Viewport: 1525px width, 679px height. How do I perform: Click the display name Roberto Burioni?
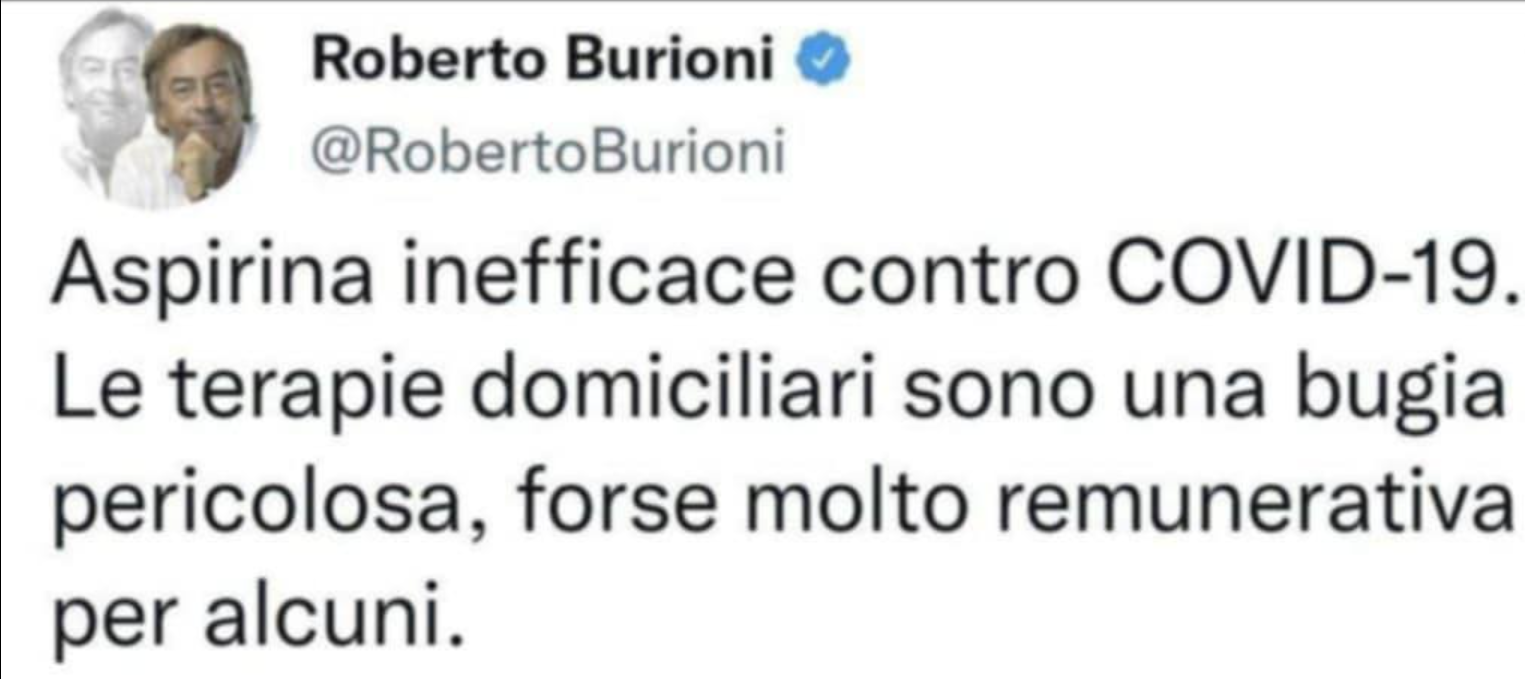coord(545,62)
